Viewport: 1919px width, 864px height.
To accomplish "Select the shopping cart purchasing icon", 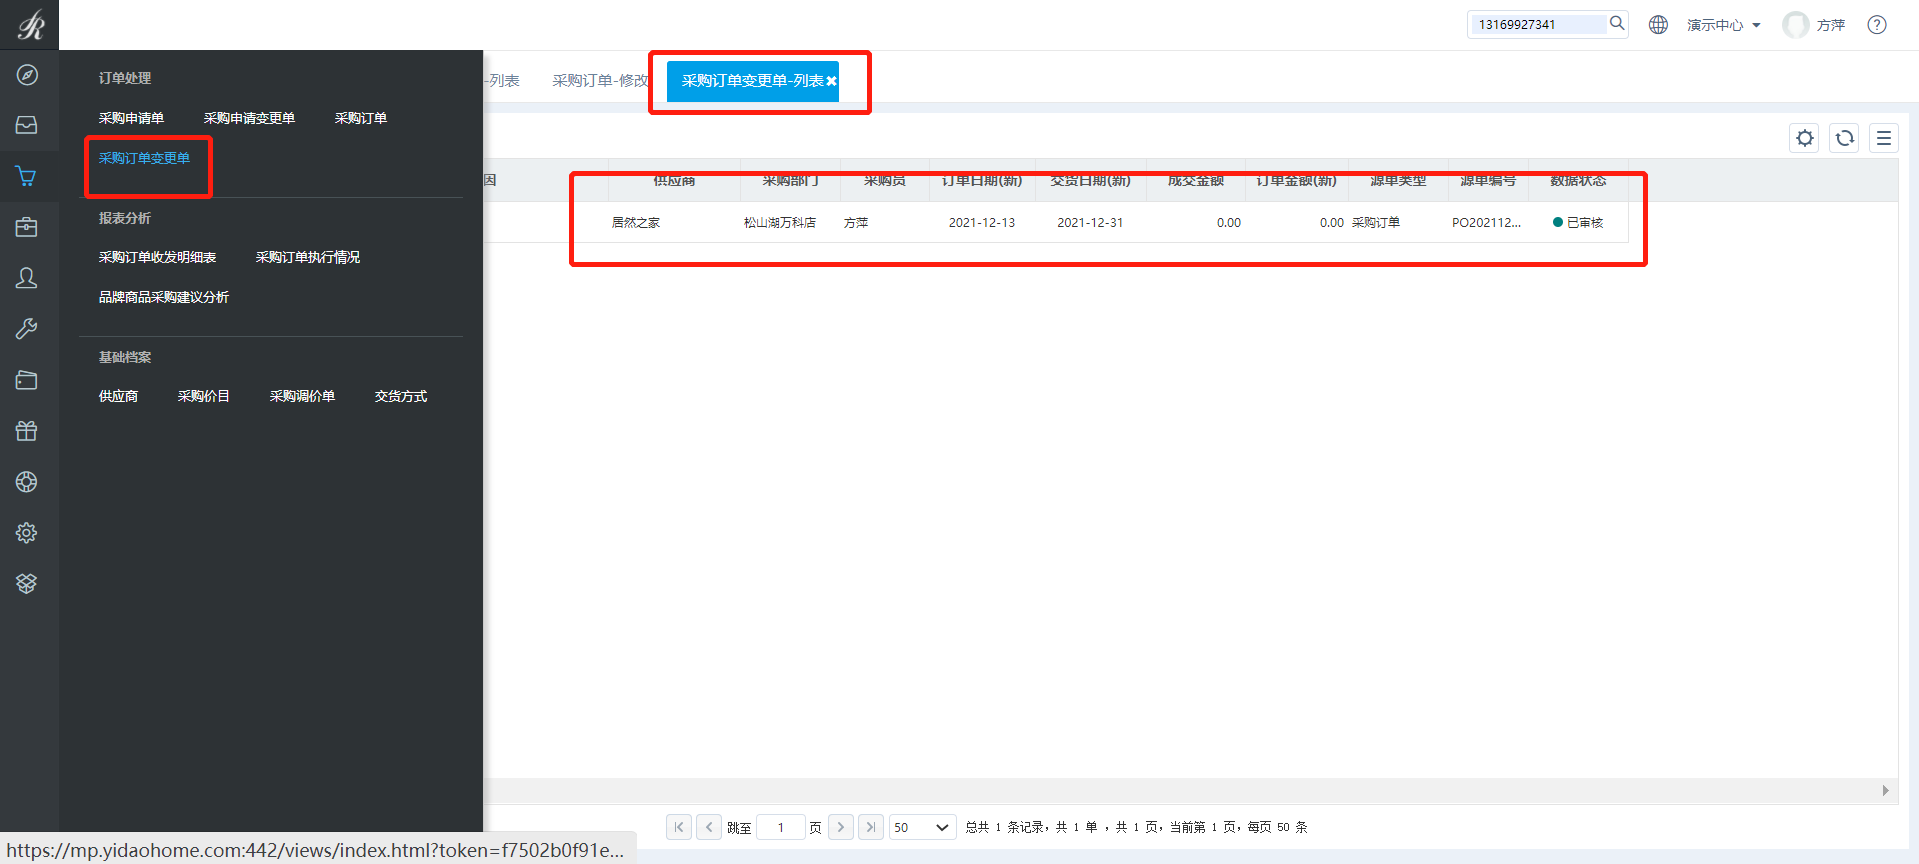I will click(x=27, y=176).
